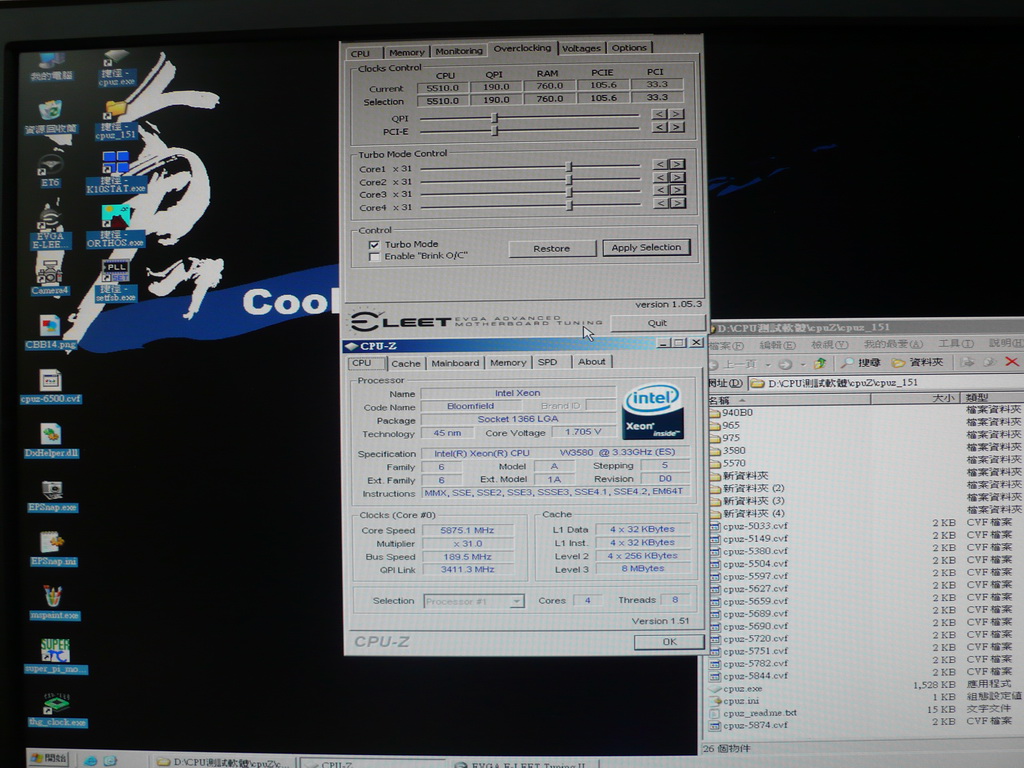Launch EPSnap.exe from the desktop
This screenshot has height=768, width=1024.
(x=52, y=496)
